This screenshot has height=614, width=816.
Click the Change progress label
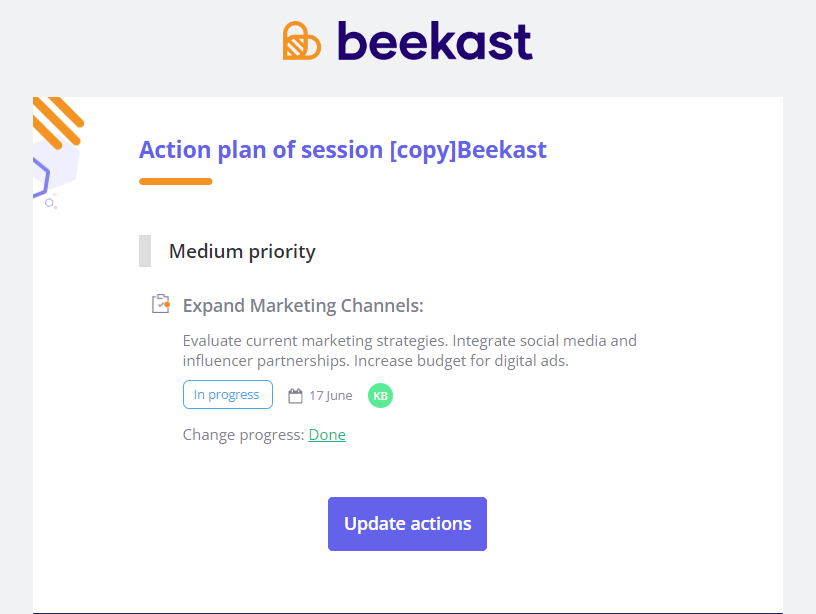(x=243, y=435)
